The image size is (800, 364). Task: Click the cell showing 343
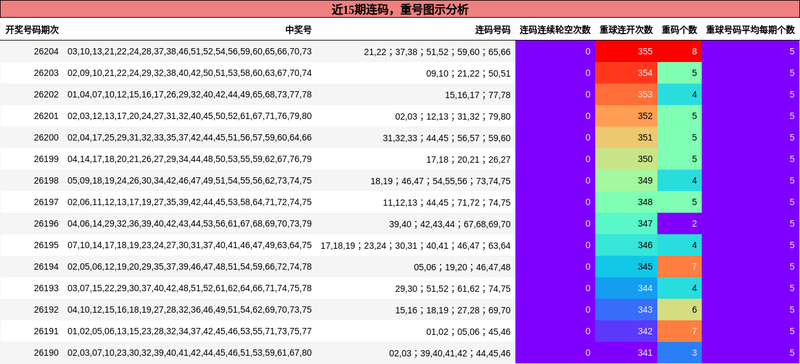(x=627, y=310)
